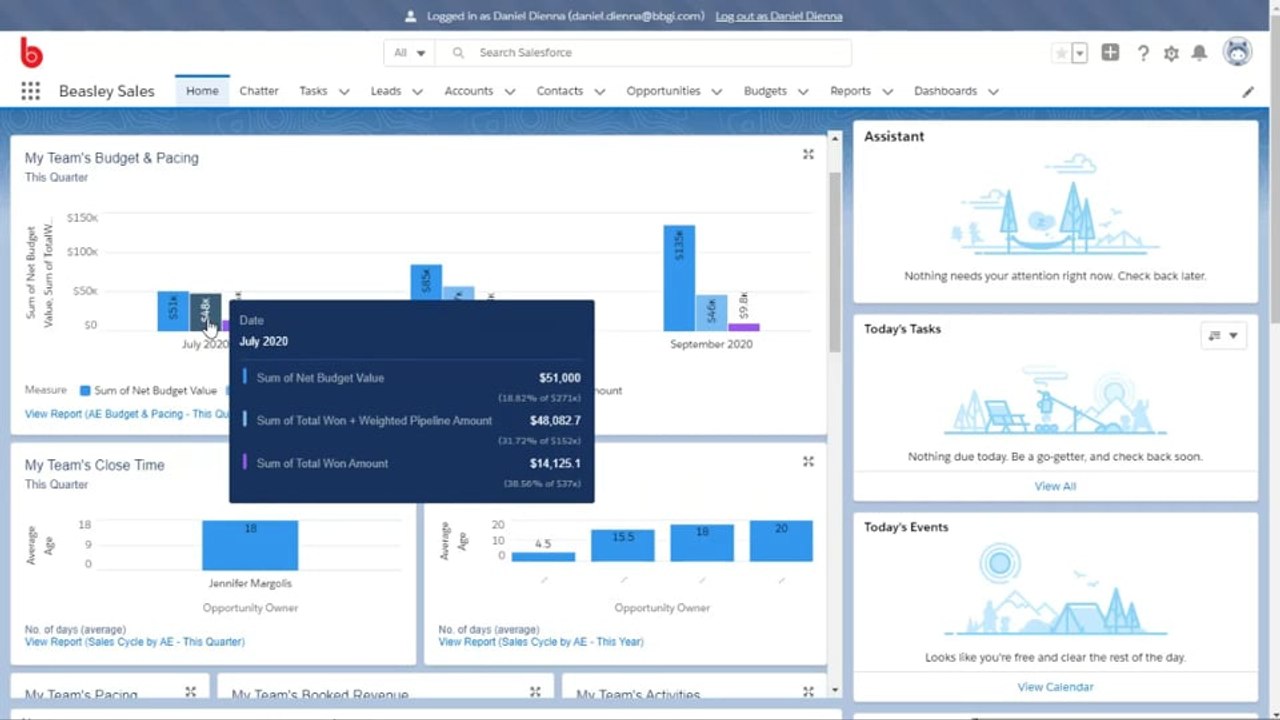Open the Notifications bell icon

tap(1199, 53)
